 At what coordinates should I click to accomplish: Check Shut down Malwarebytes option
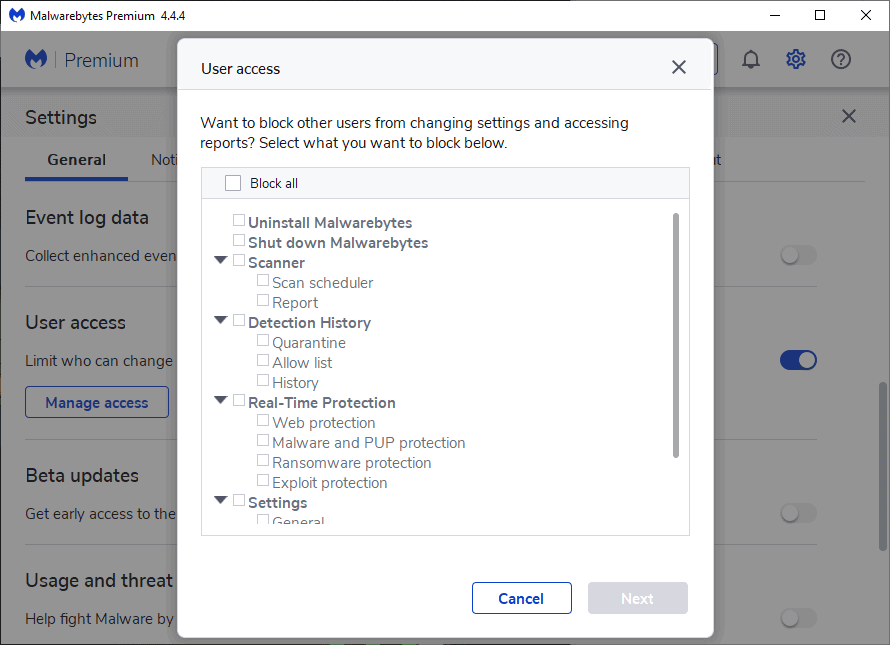[x=238, y=240]
